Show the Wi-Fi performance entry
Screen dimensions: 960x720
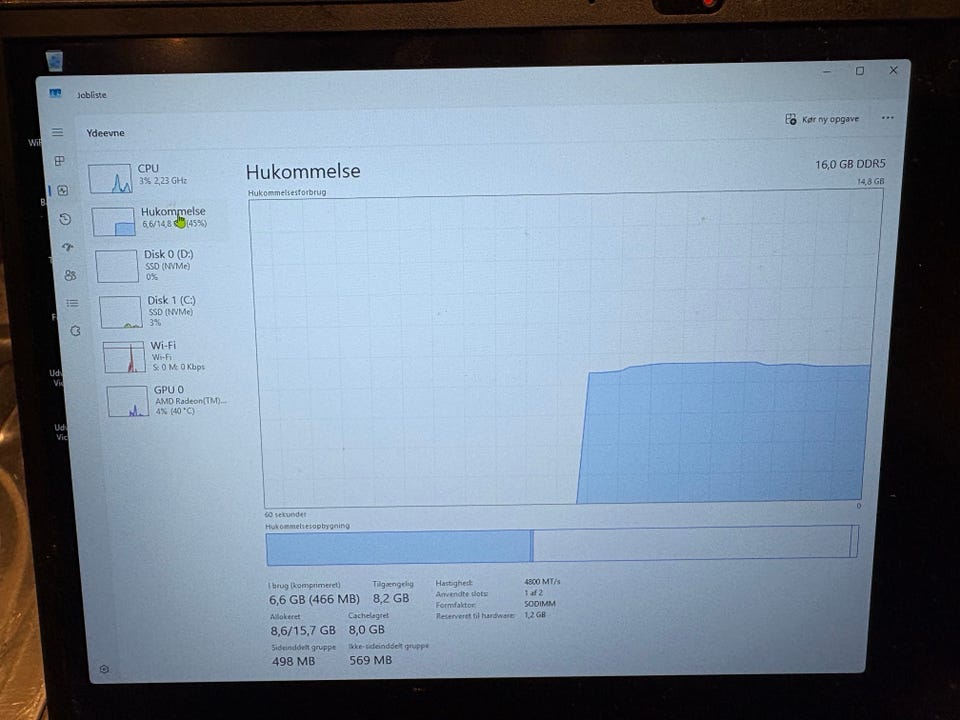click(x=167, y=356)
